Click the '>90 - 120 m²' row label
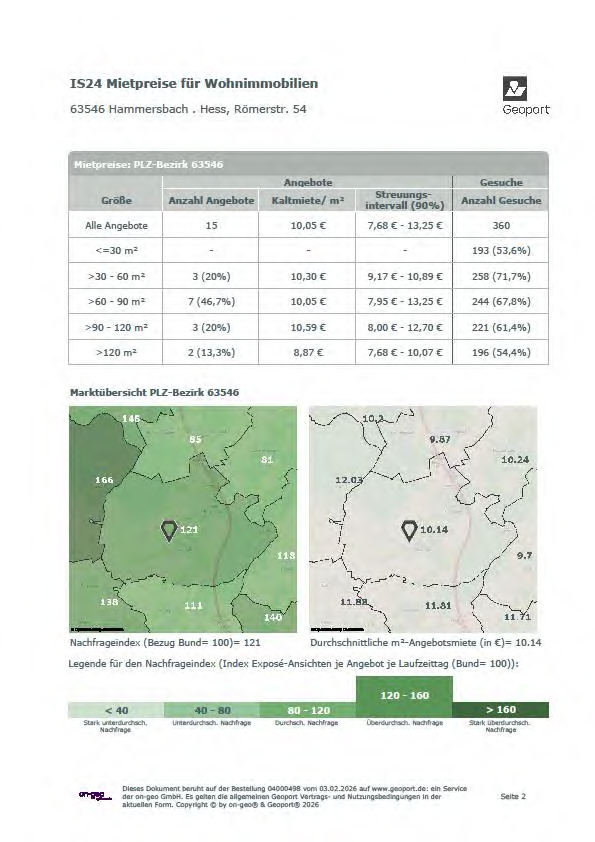Viewport: 595px width, 842px height. point(116,328)
